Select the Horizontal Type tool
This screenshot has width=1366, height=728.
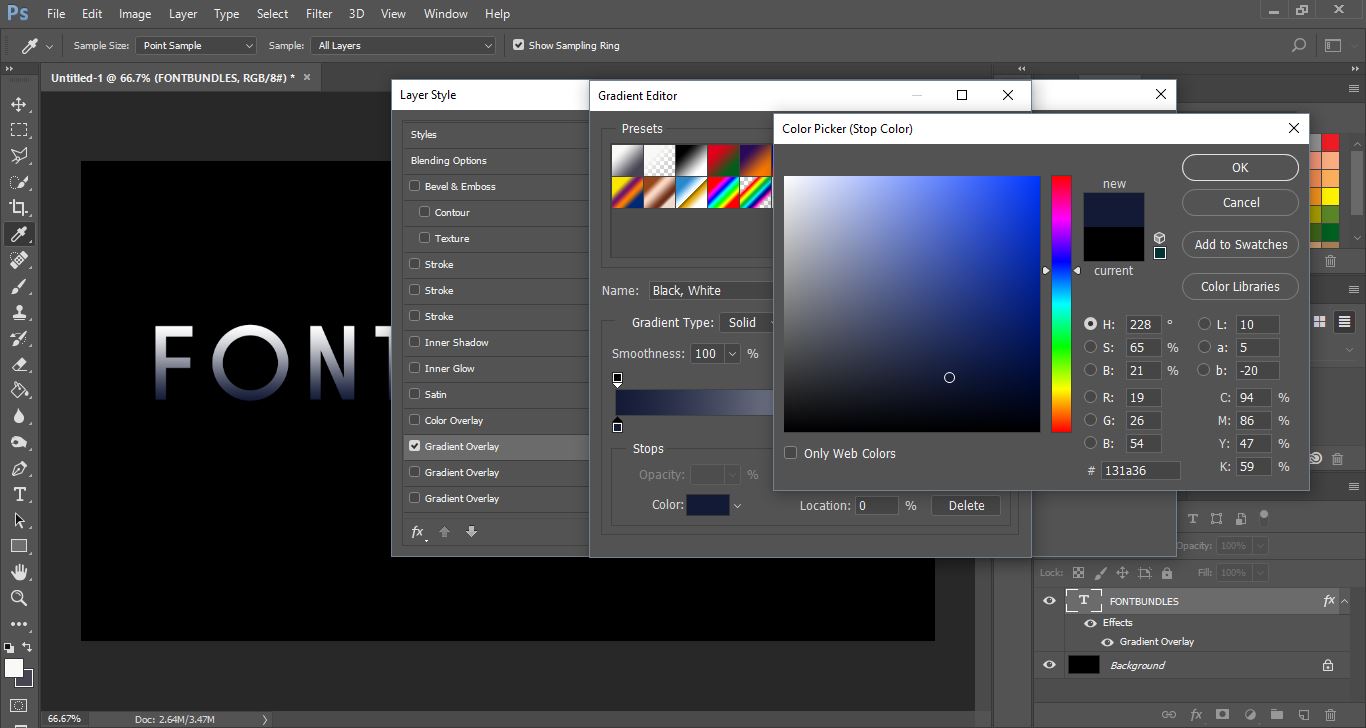19,495
